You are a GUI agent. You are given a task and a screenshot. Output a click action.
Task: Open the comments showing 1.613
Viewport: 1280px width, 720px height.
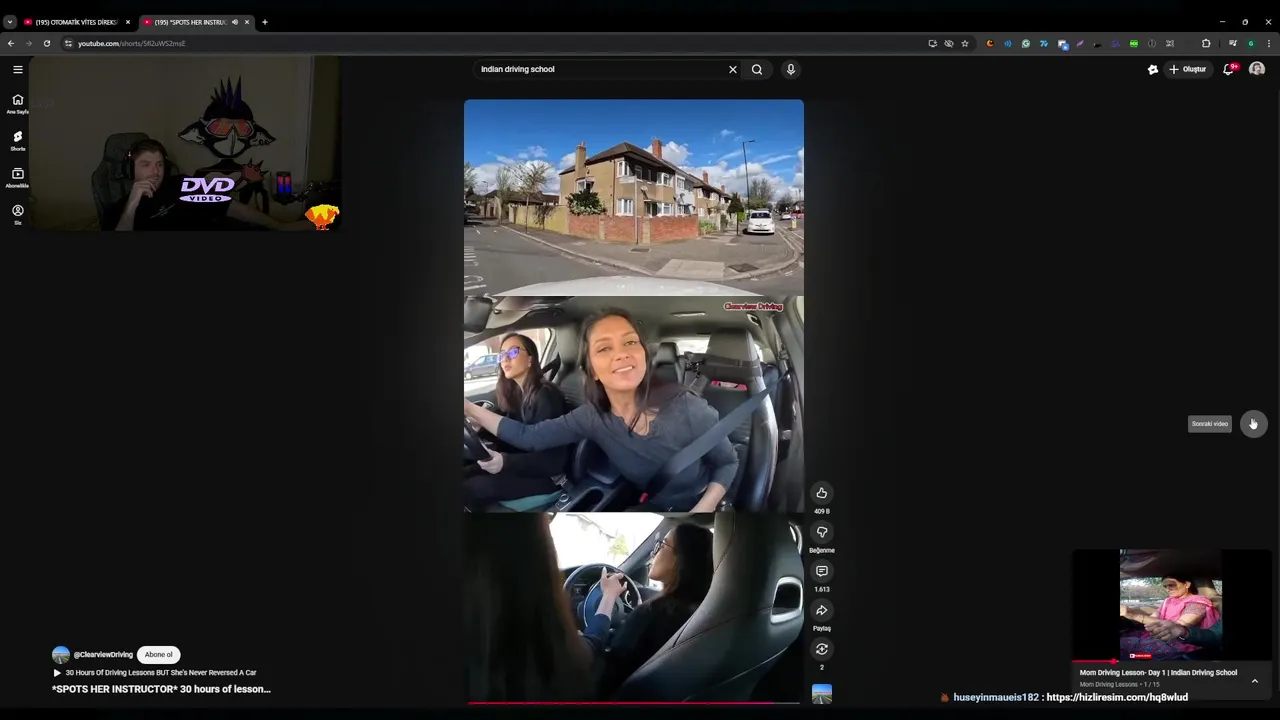pos(822,571)
